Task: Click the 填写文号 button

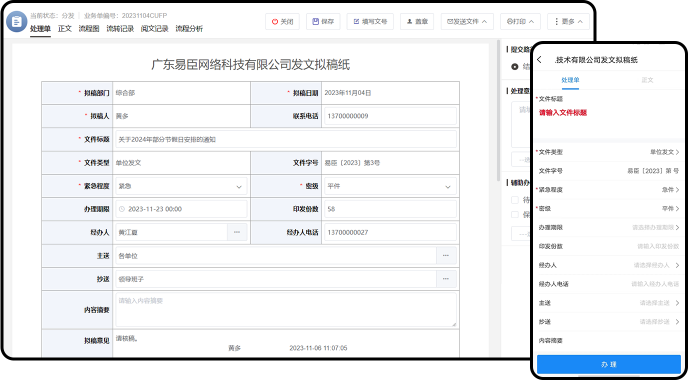Action: point(370,22)
